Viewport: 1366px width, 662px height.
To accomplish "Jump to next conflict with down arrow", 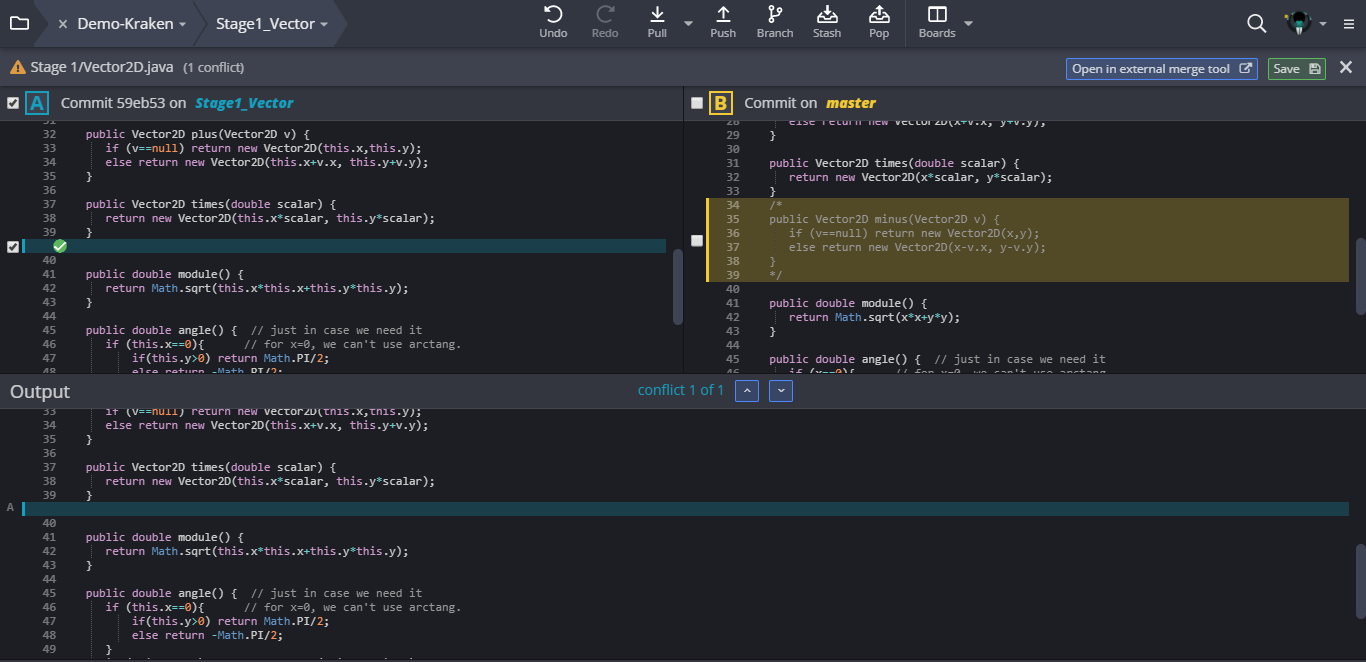I will pyautogui.click(x=780, y=391).
